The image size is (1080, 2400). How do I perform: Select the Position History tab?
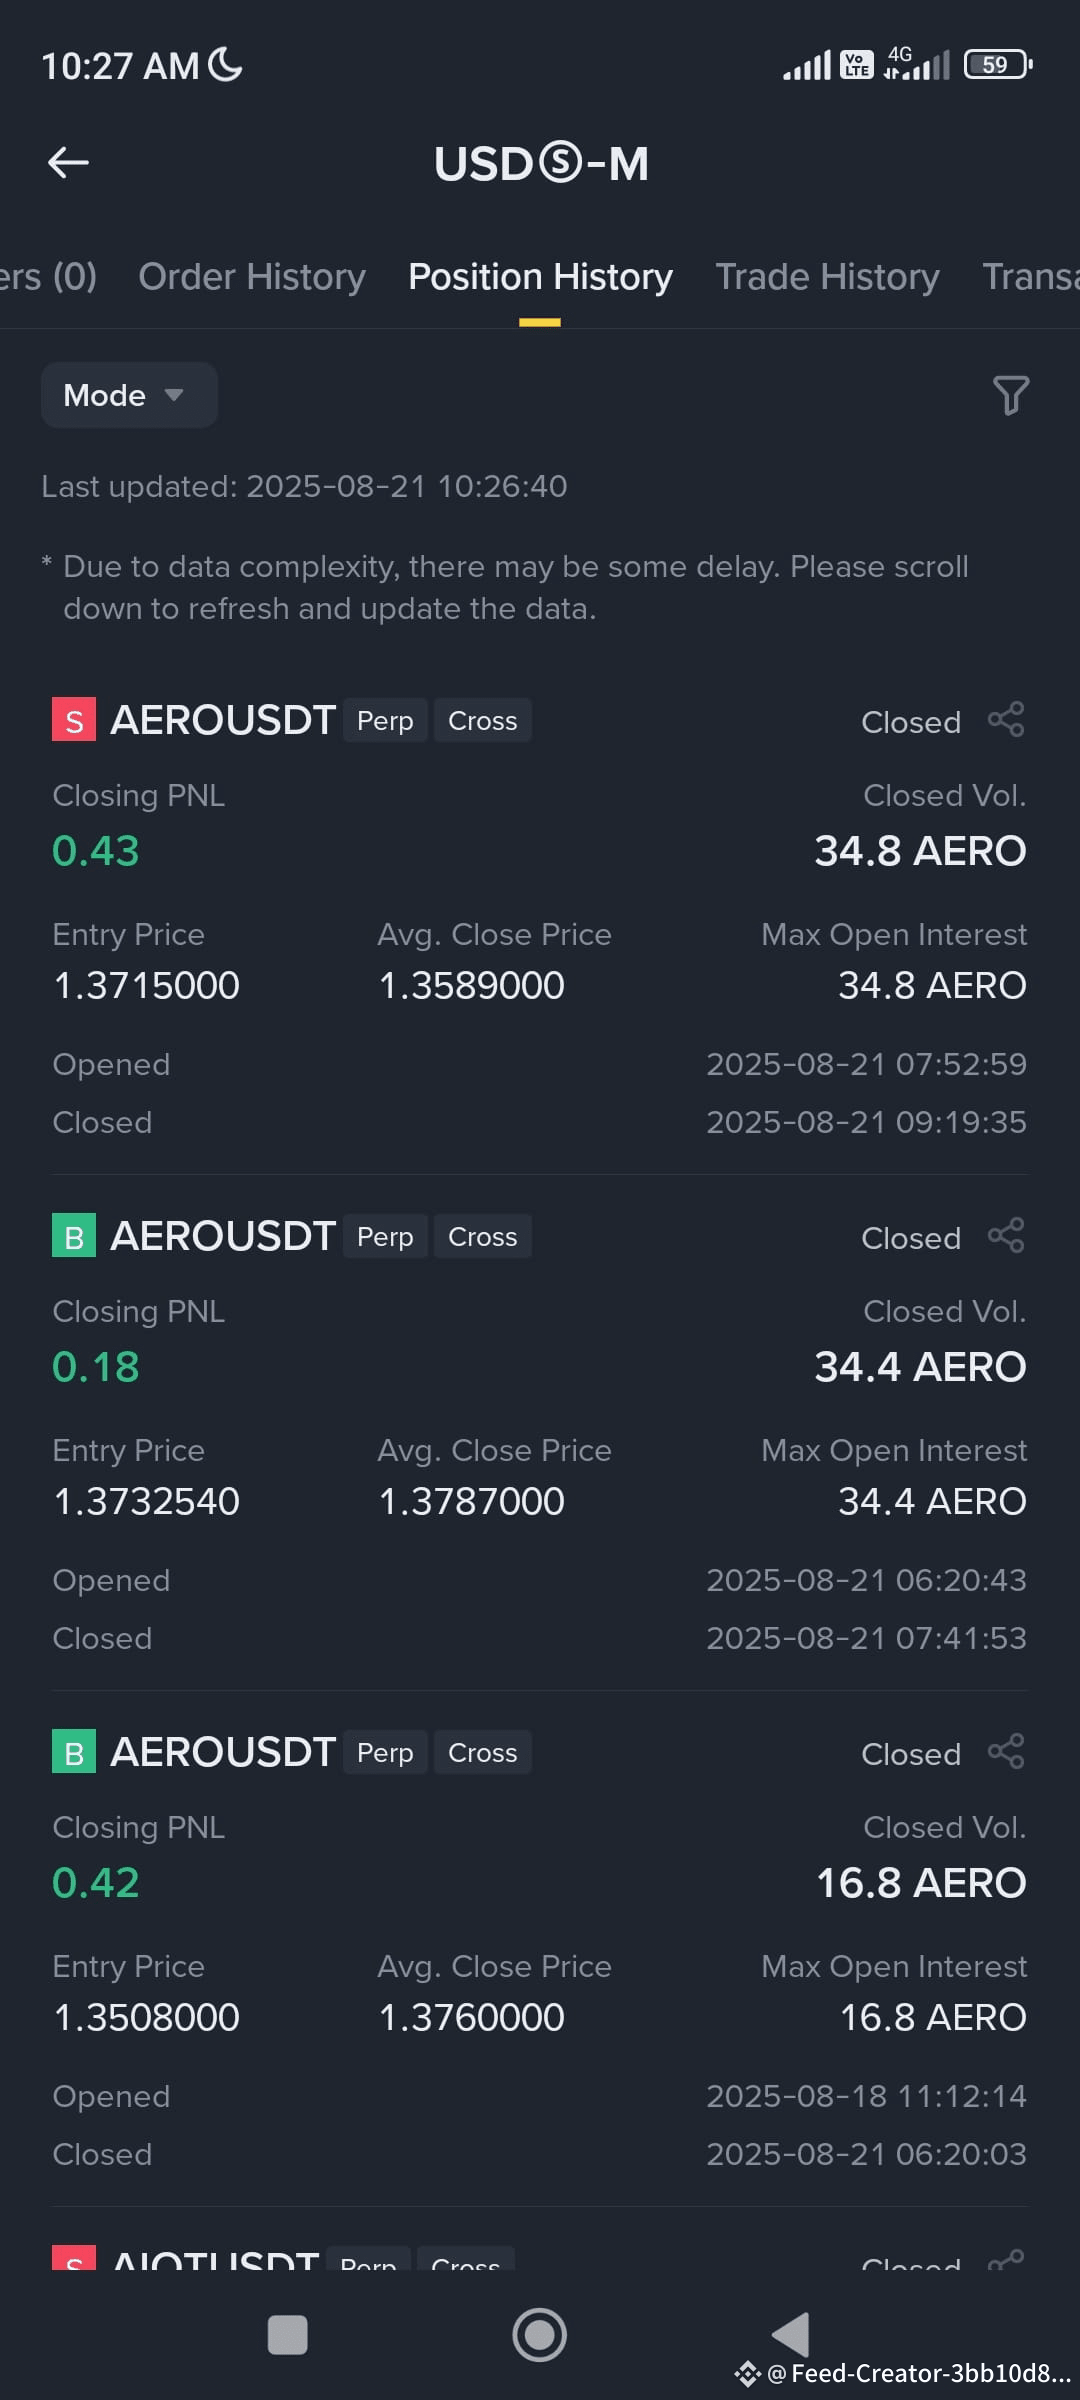[540, 276]
